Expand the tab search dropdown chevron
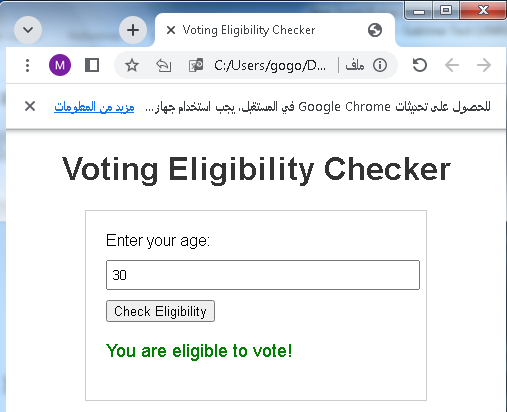The image size is (507, 412). pos(28,30)
